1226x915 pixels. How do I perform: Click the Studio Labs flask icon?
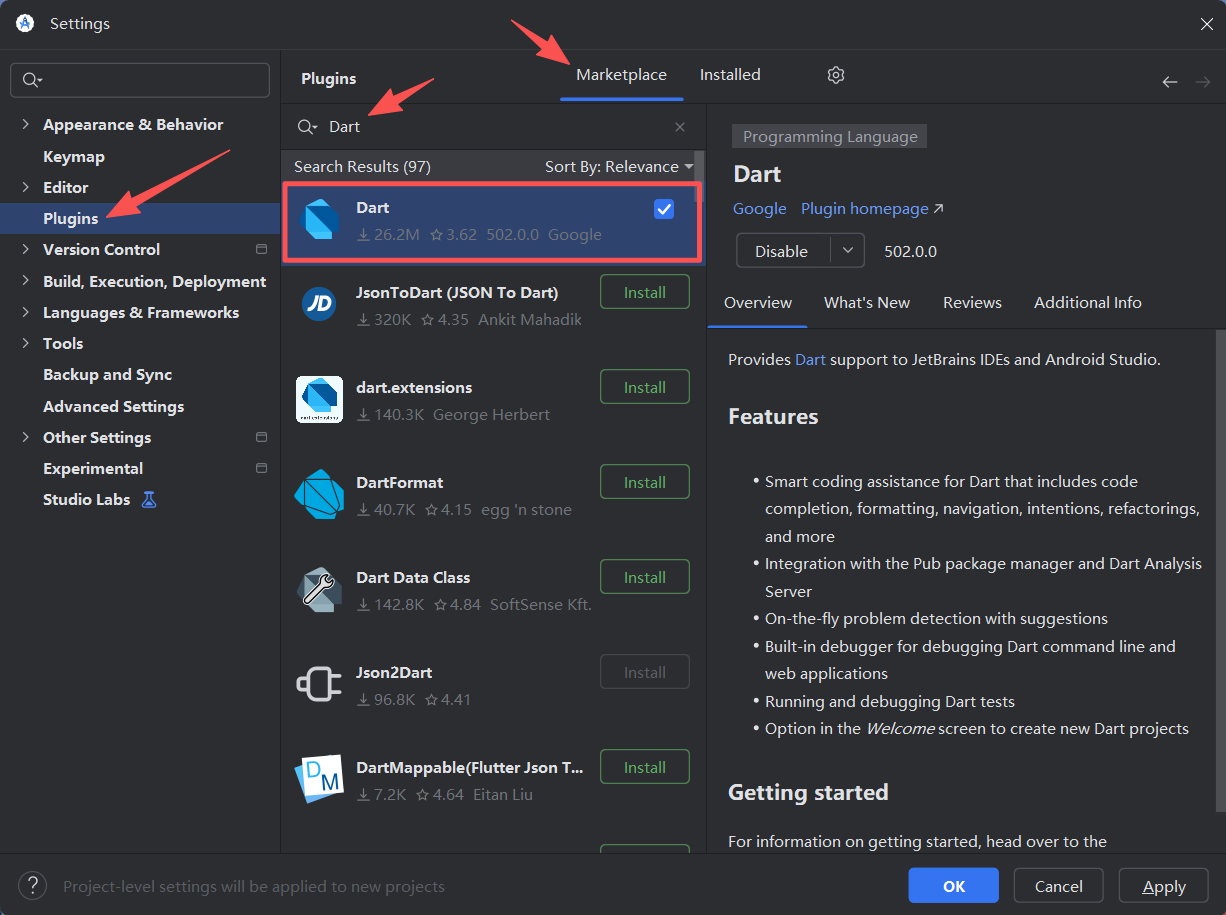pos(149,499)
